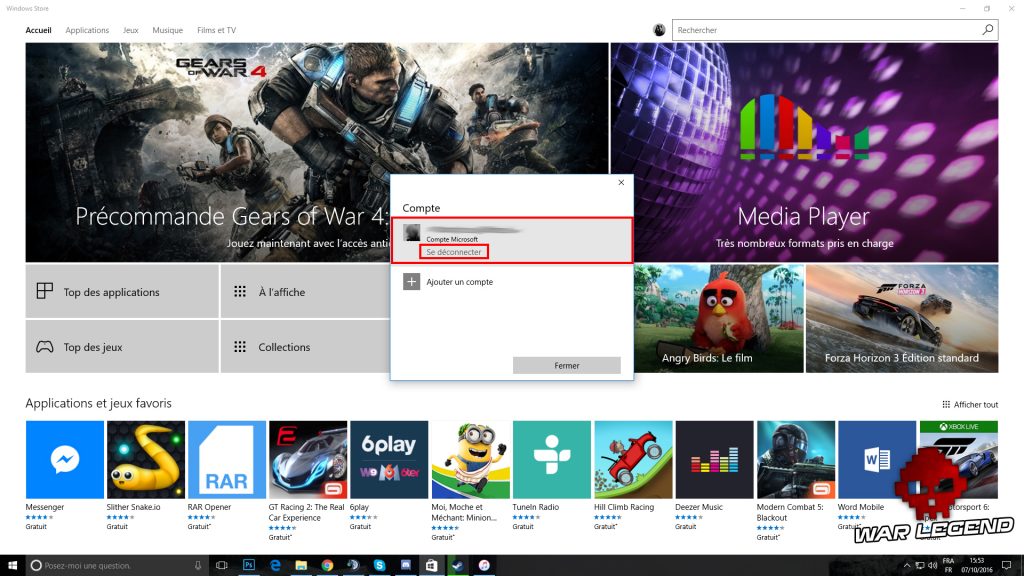1024x576 pixels.
Task: Open the Jeux tab
Action: tap(131, 30)
